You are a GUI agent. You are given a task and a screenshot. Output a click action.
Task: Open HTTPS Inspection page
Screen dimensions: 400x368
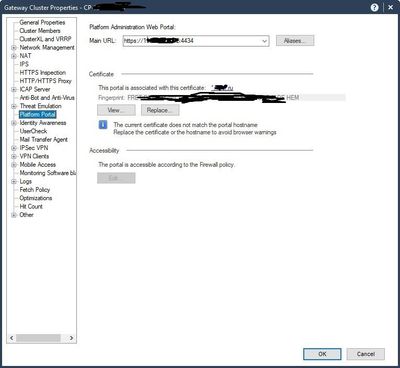point(43,73)
